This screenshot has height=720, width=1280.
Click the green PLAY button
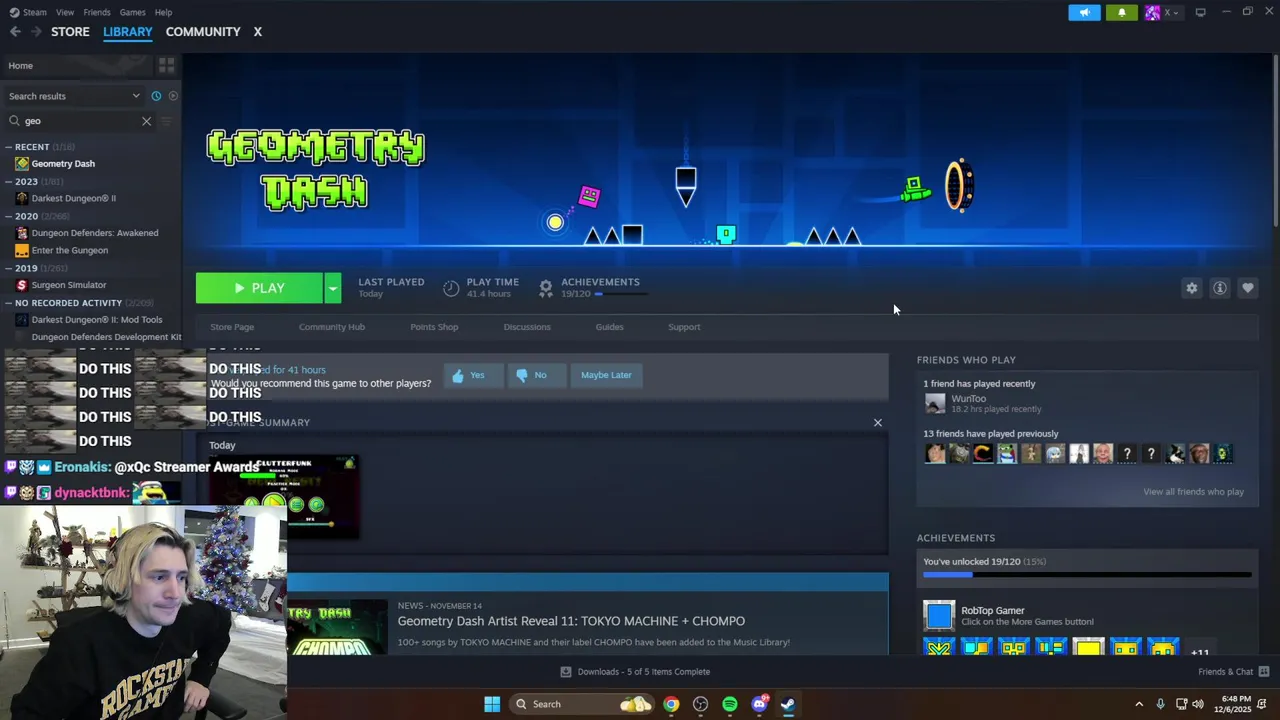pyautogui.click(x=259, y=288)
